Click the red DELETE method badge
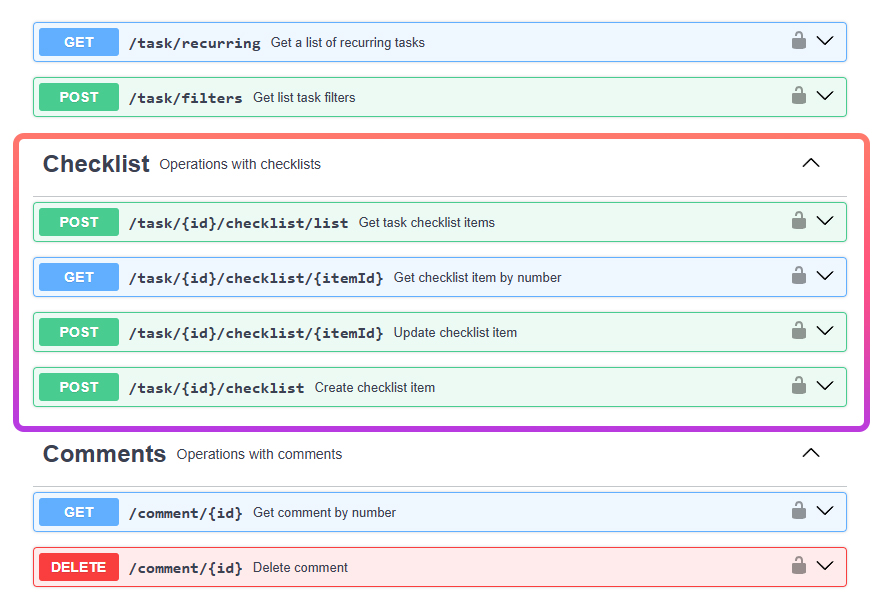The height and width of the screenshot is (610, 880). (x=79, y=567)
